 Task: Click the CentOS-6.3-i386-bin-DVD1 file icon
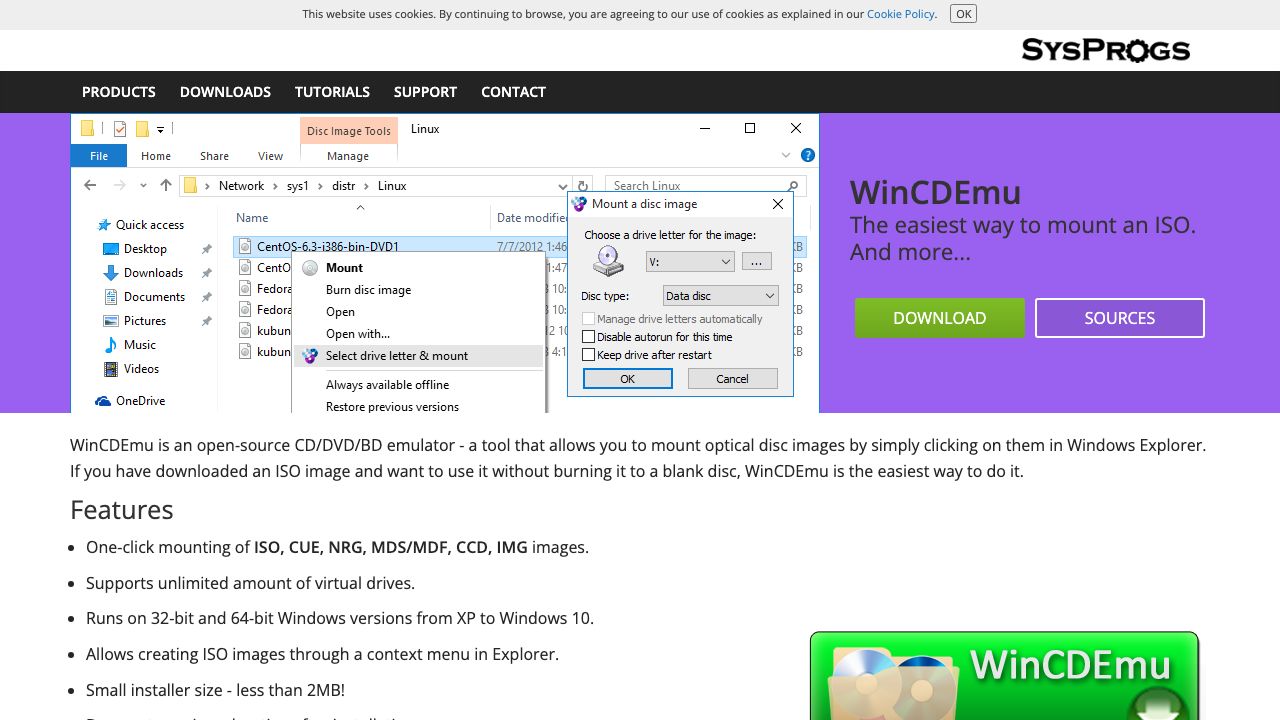(245, 246)
